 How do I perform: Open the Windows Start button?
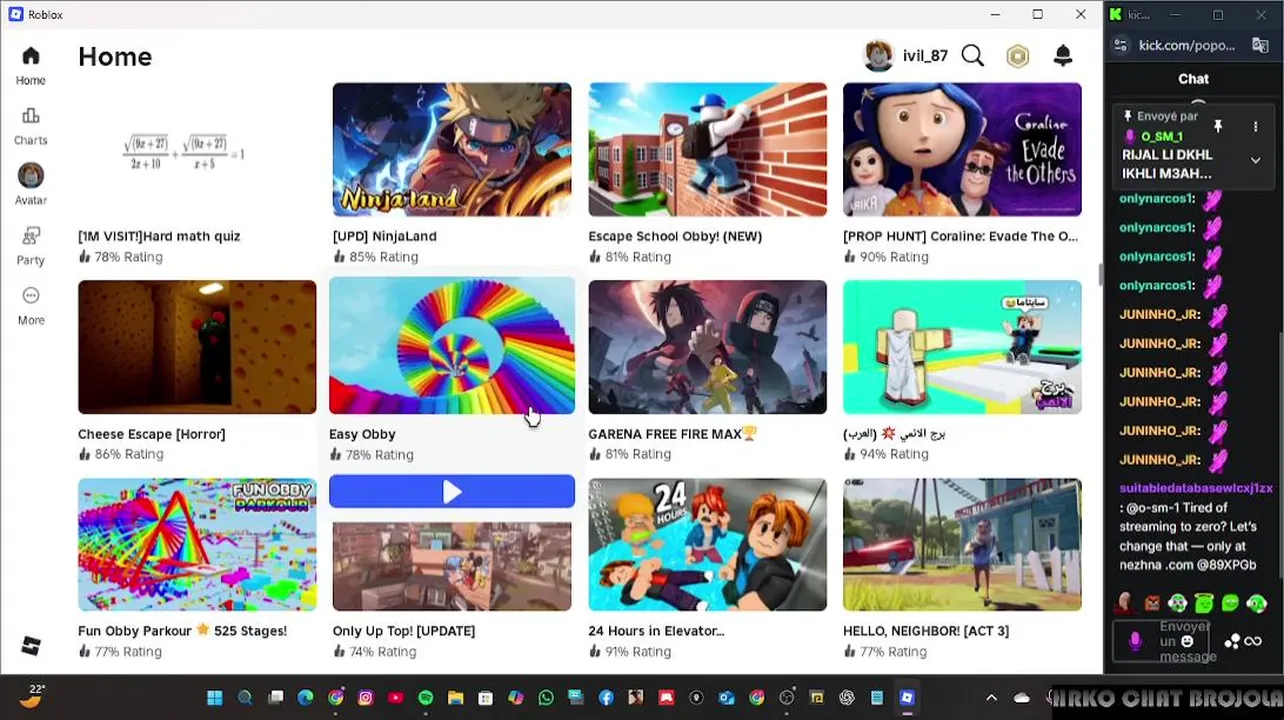click(x=214, y=698)
